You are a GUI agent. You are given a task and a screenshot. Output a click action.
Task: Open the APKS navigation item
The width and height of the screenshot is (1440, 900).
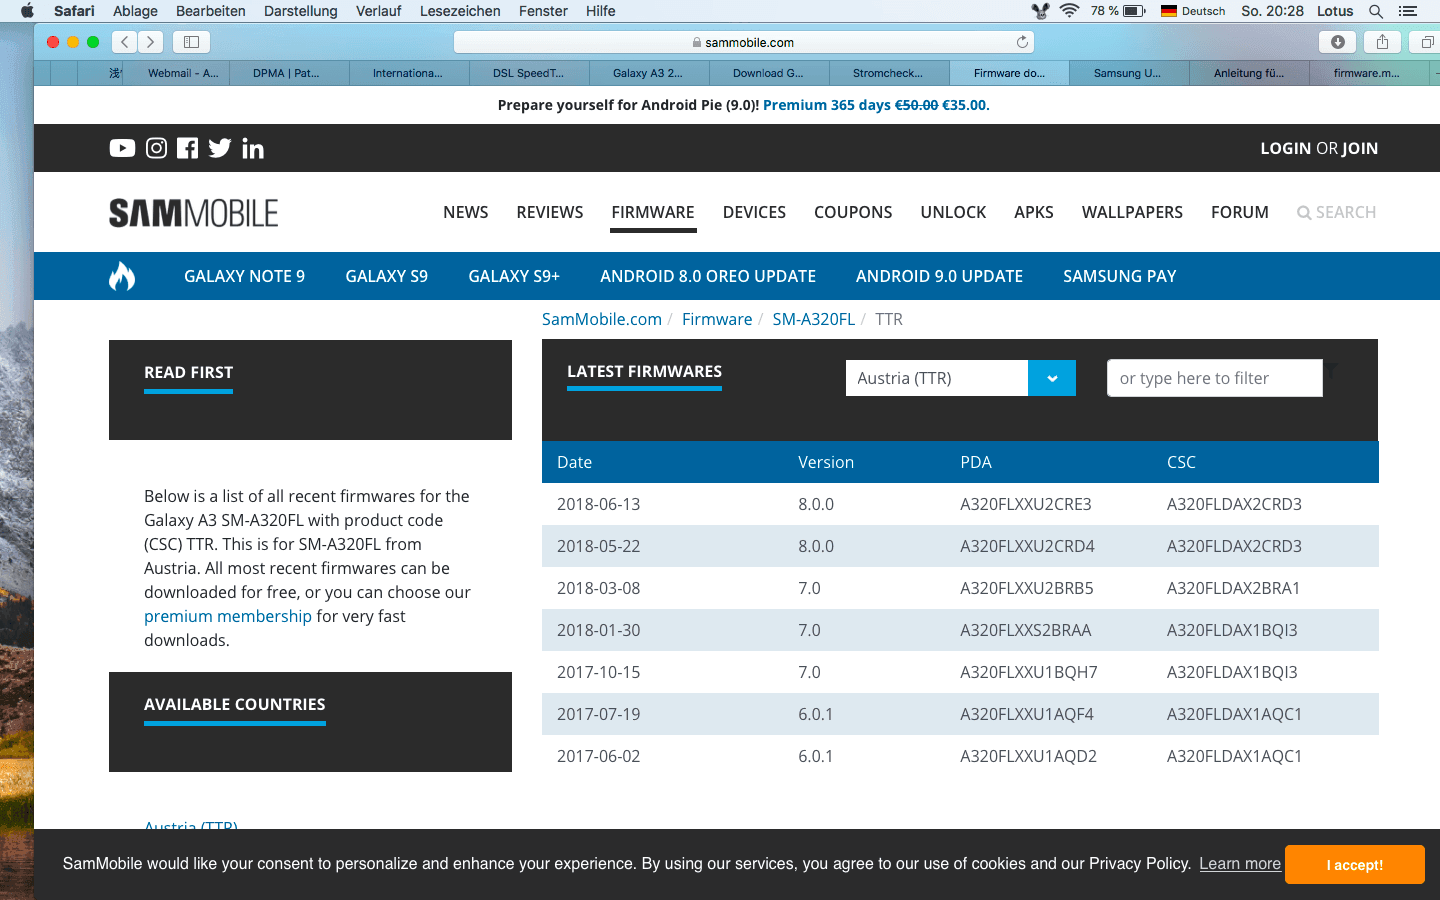tap(1034, 212)
